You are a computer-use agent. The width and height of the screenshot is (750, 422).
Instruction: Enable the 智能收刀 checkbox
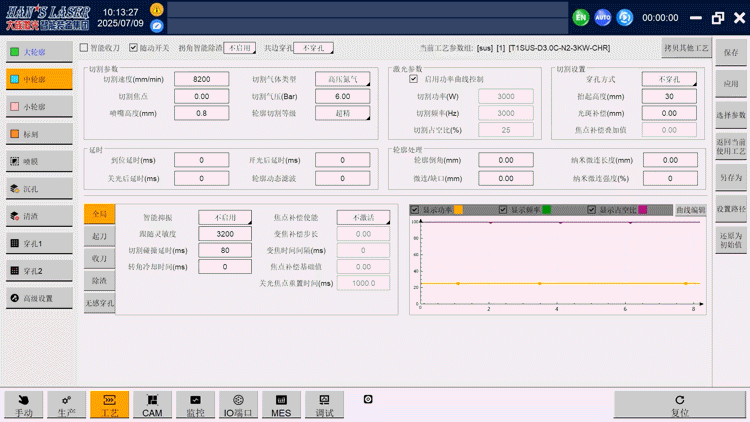click(84, 47)
